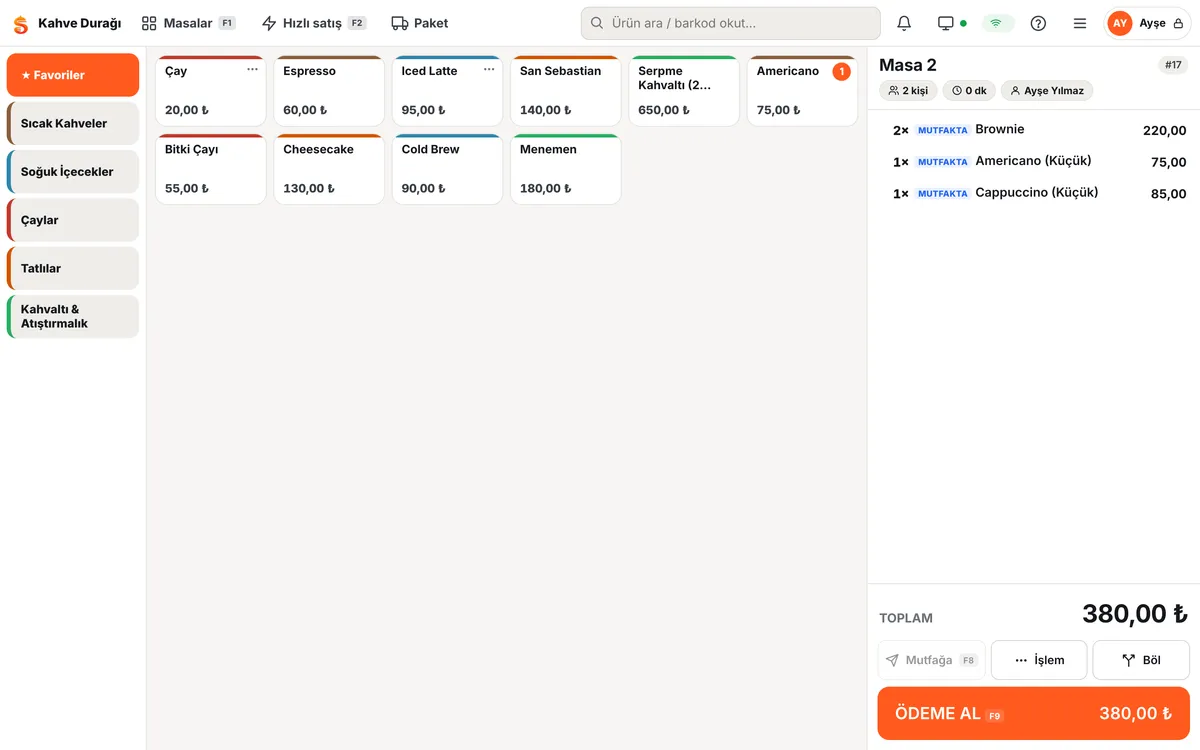Click the ÖDEME AL payment button

[x=1034, y=713]
